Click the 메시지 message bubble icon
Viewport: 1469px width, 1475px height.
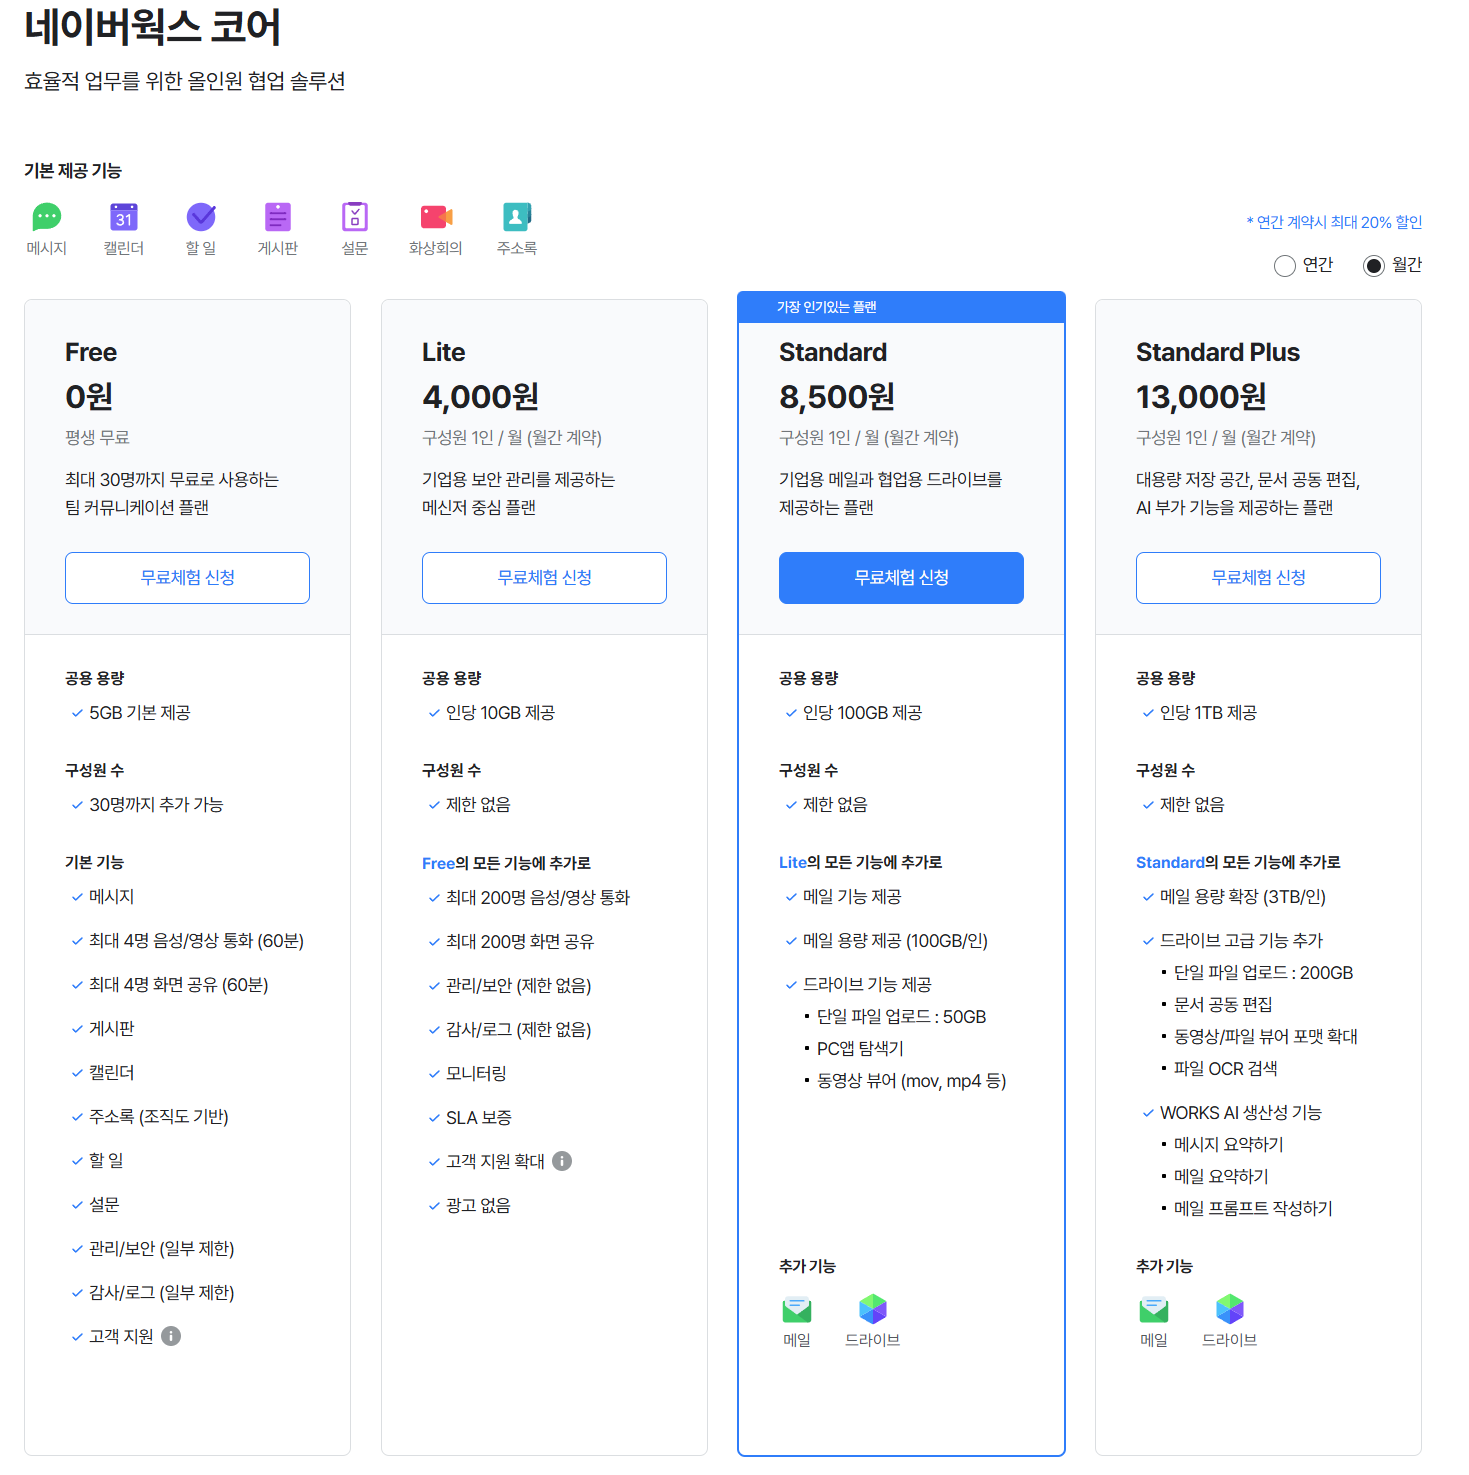[47, 216]
